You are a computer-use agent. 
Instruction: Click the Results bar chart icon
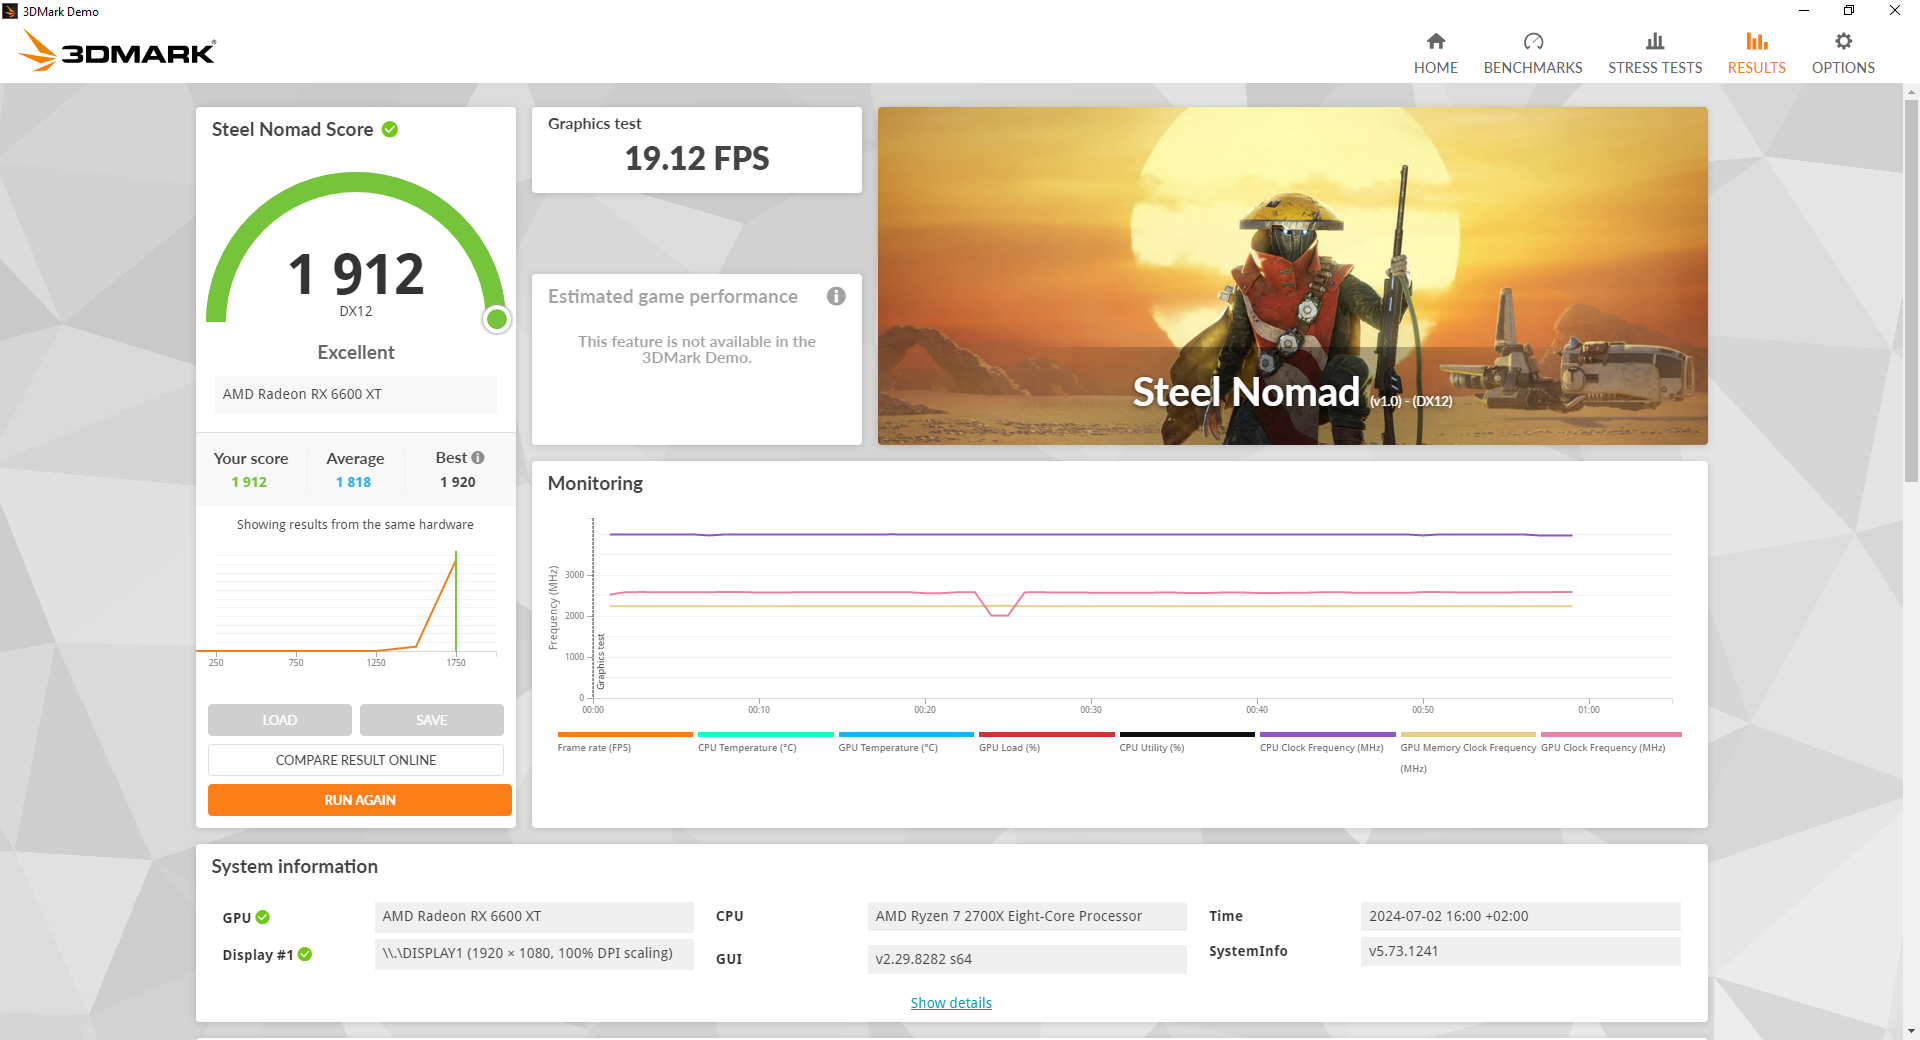point(1756,42)
